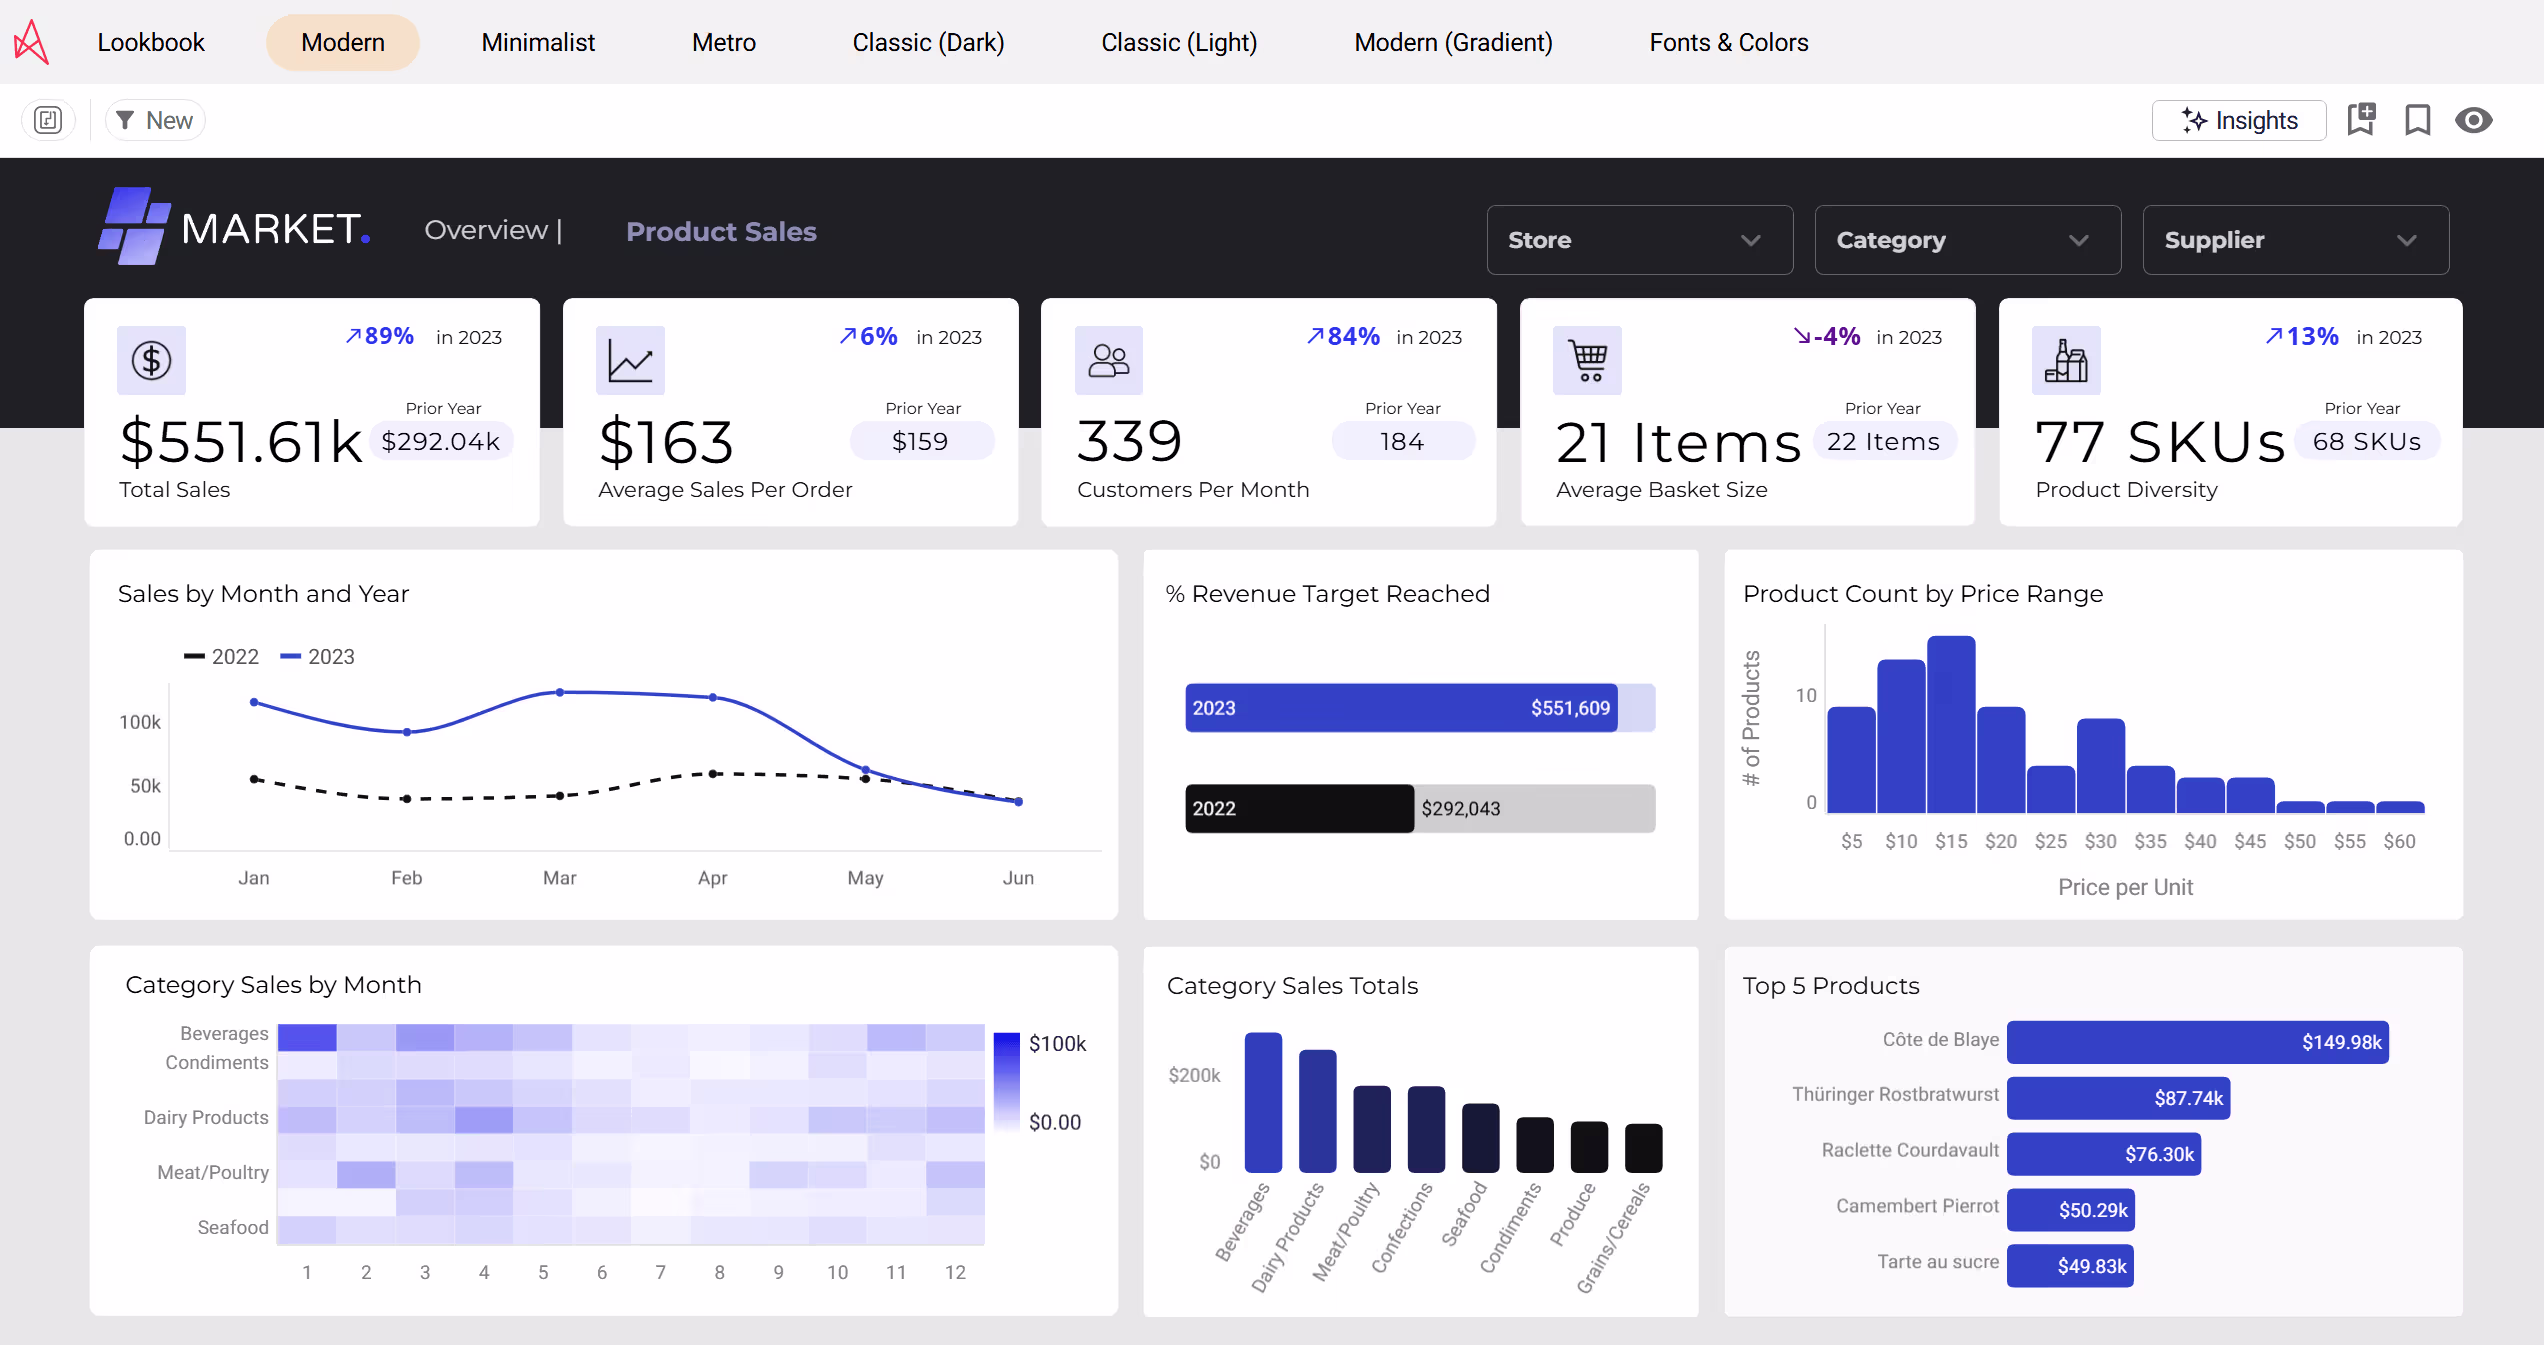Click the New filter button

(x=154, y=119)
